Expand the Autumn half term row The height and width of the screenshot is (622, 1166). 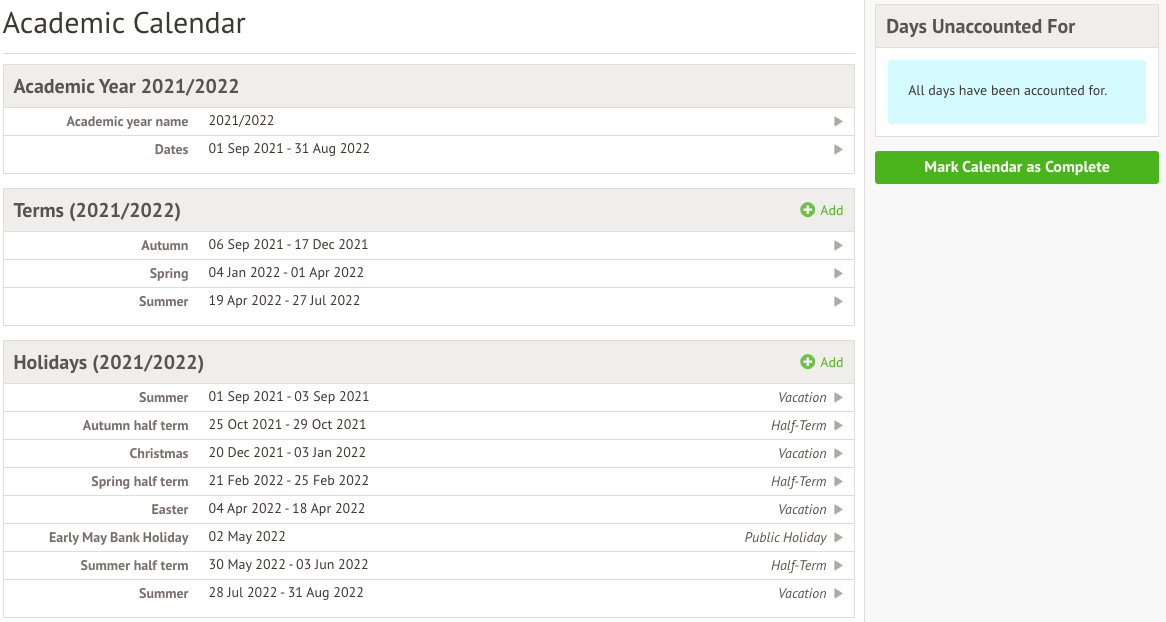(x=838, y=425)
